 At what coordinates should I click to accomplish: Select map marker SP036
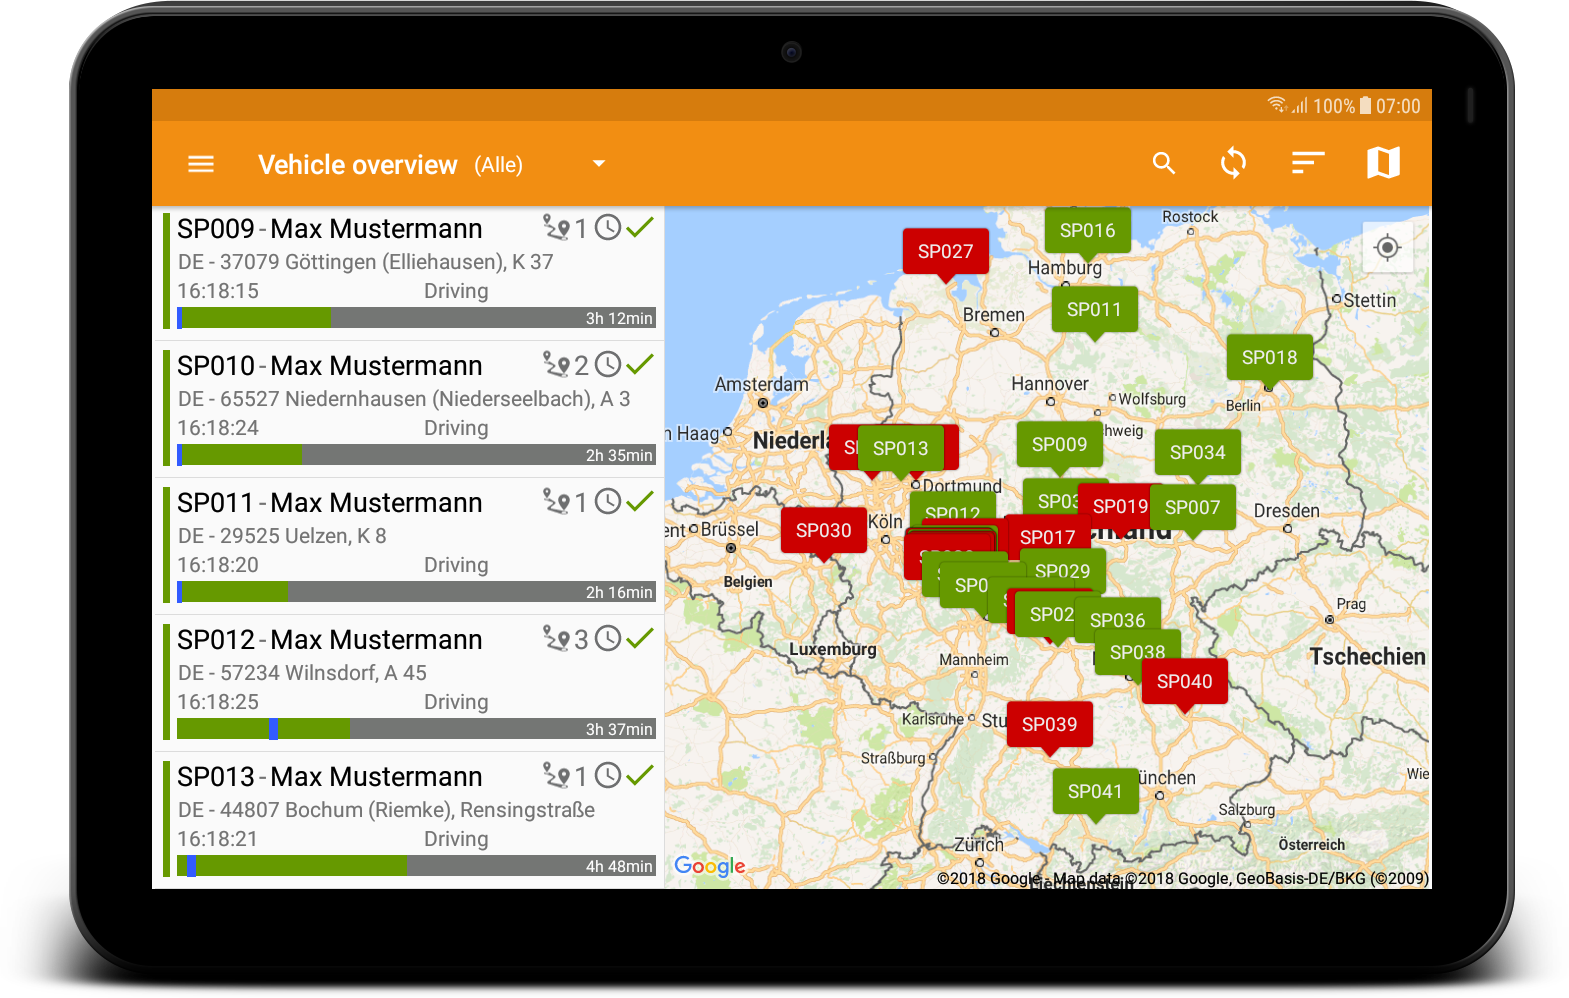pyautogui.click(x=1117, y=620)
